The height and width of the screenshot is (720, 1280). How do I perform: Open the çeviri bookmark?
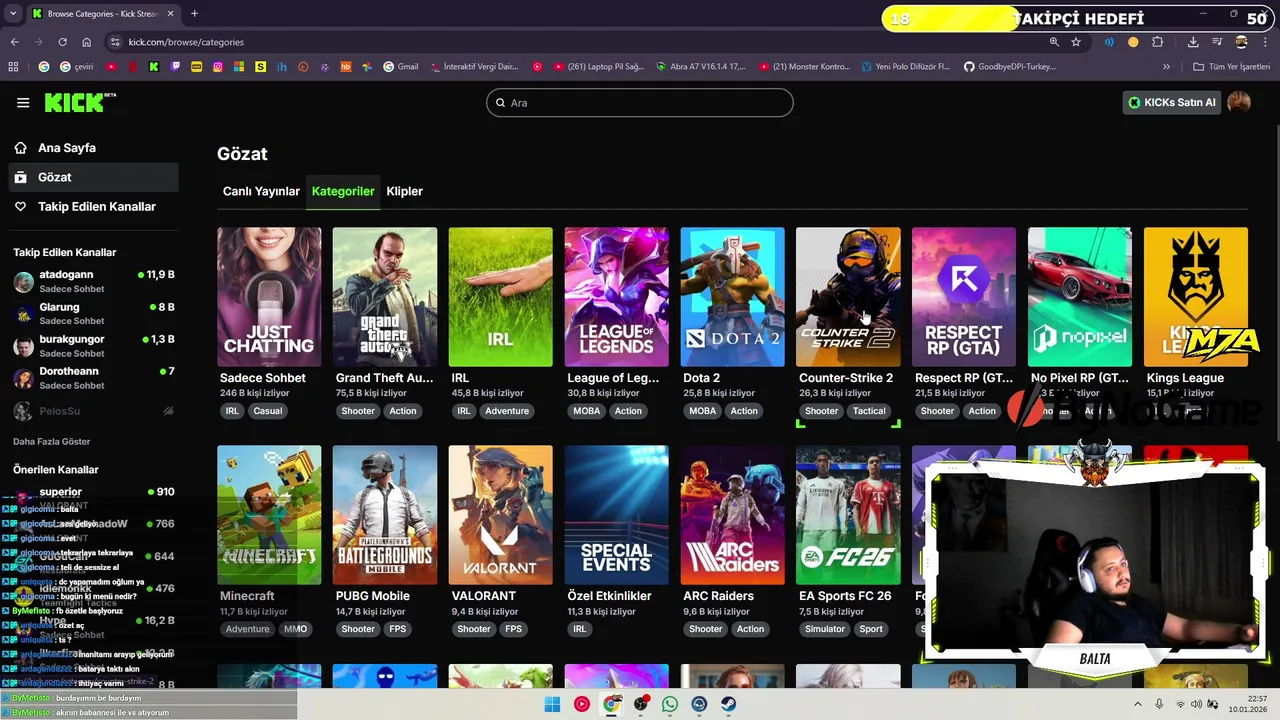pos(78,67)
